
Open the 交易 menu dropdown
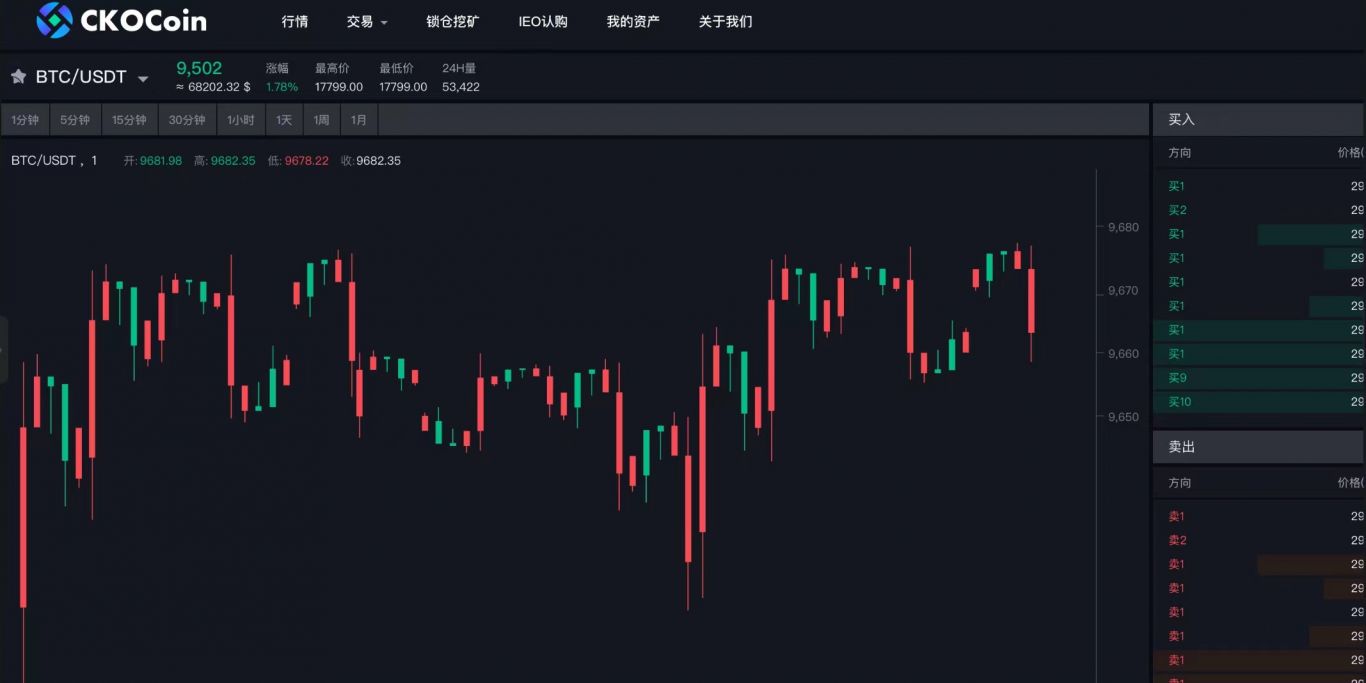tap(367, 21)
